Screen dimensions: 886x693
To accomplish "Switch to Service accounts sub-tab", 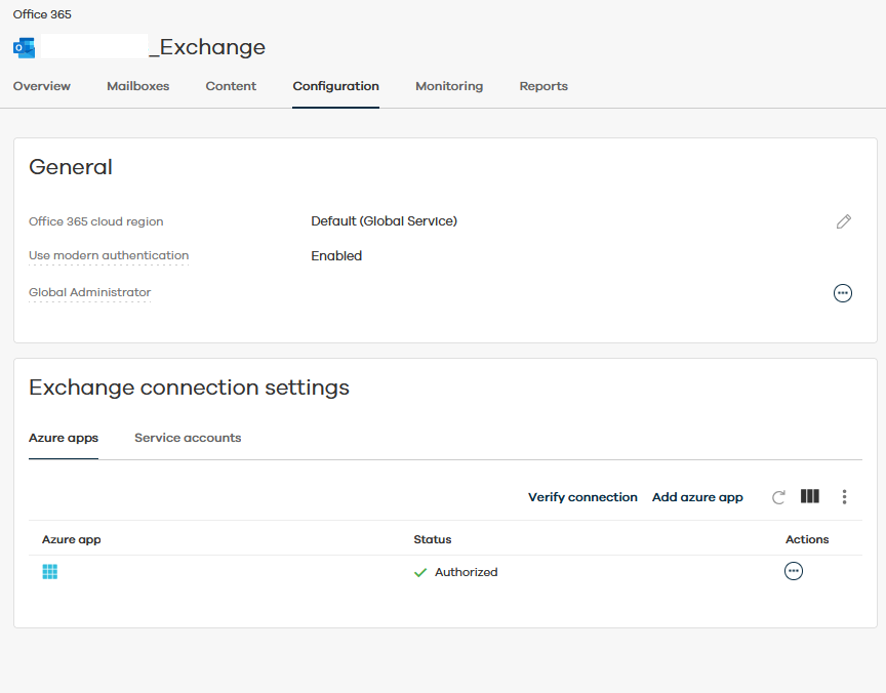I will 188,438.
